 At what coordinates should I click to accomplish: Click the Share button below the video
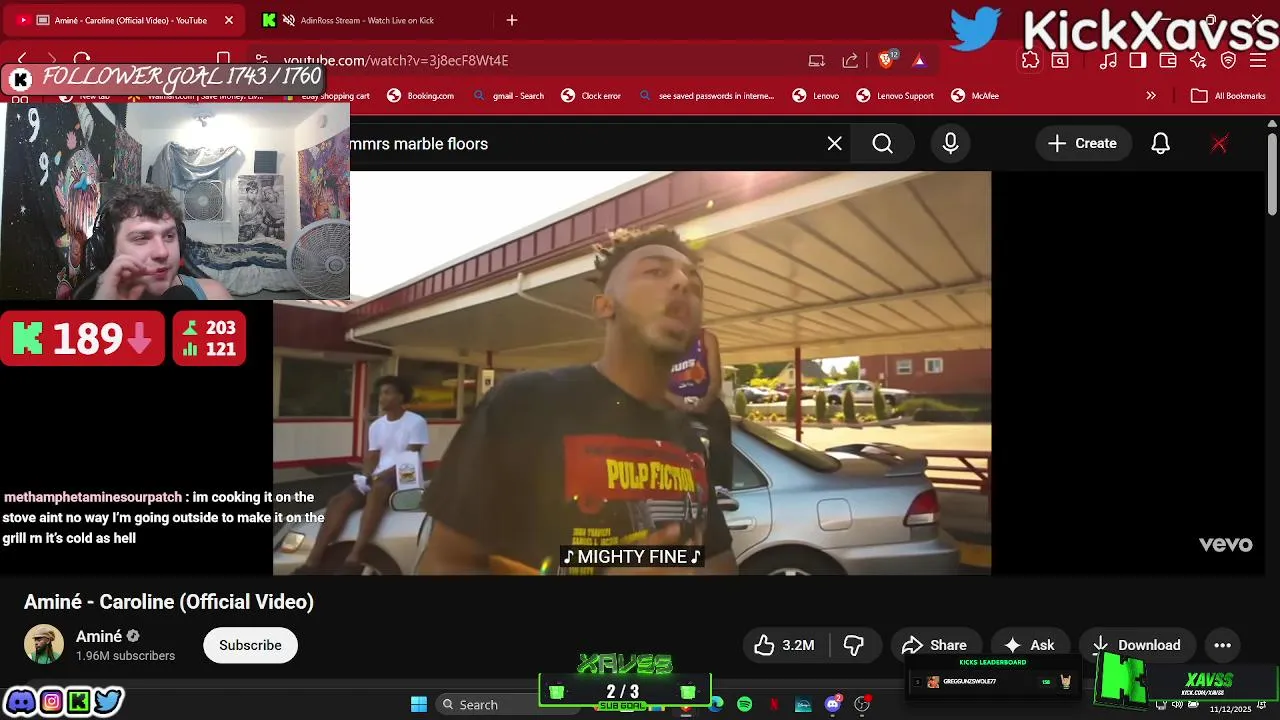[x=934, y=645]
